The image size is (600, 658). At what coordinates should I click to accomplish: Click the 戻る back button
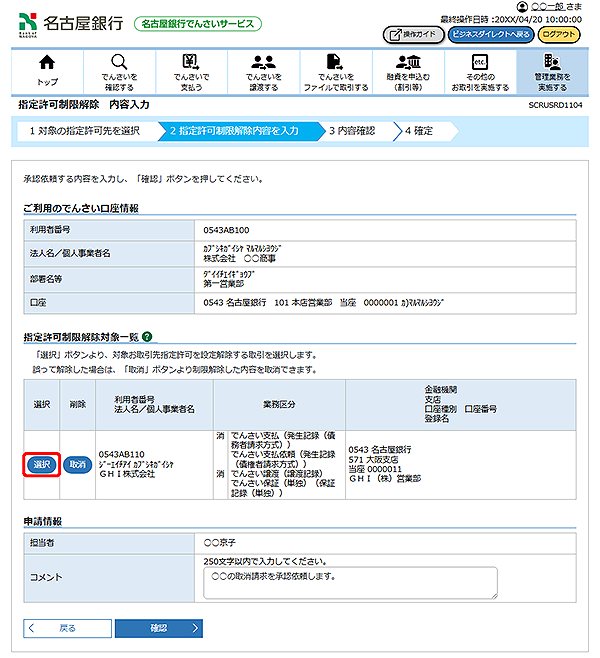65,628
